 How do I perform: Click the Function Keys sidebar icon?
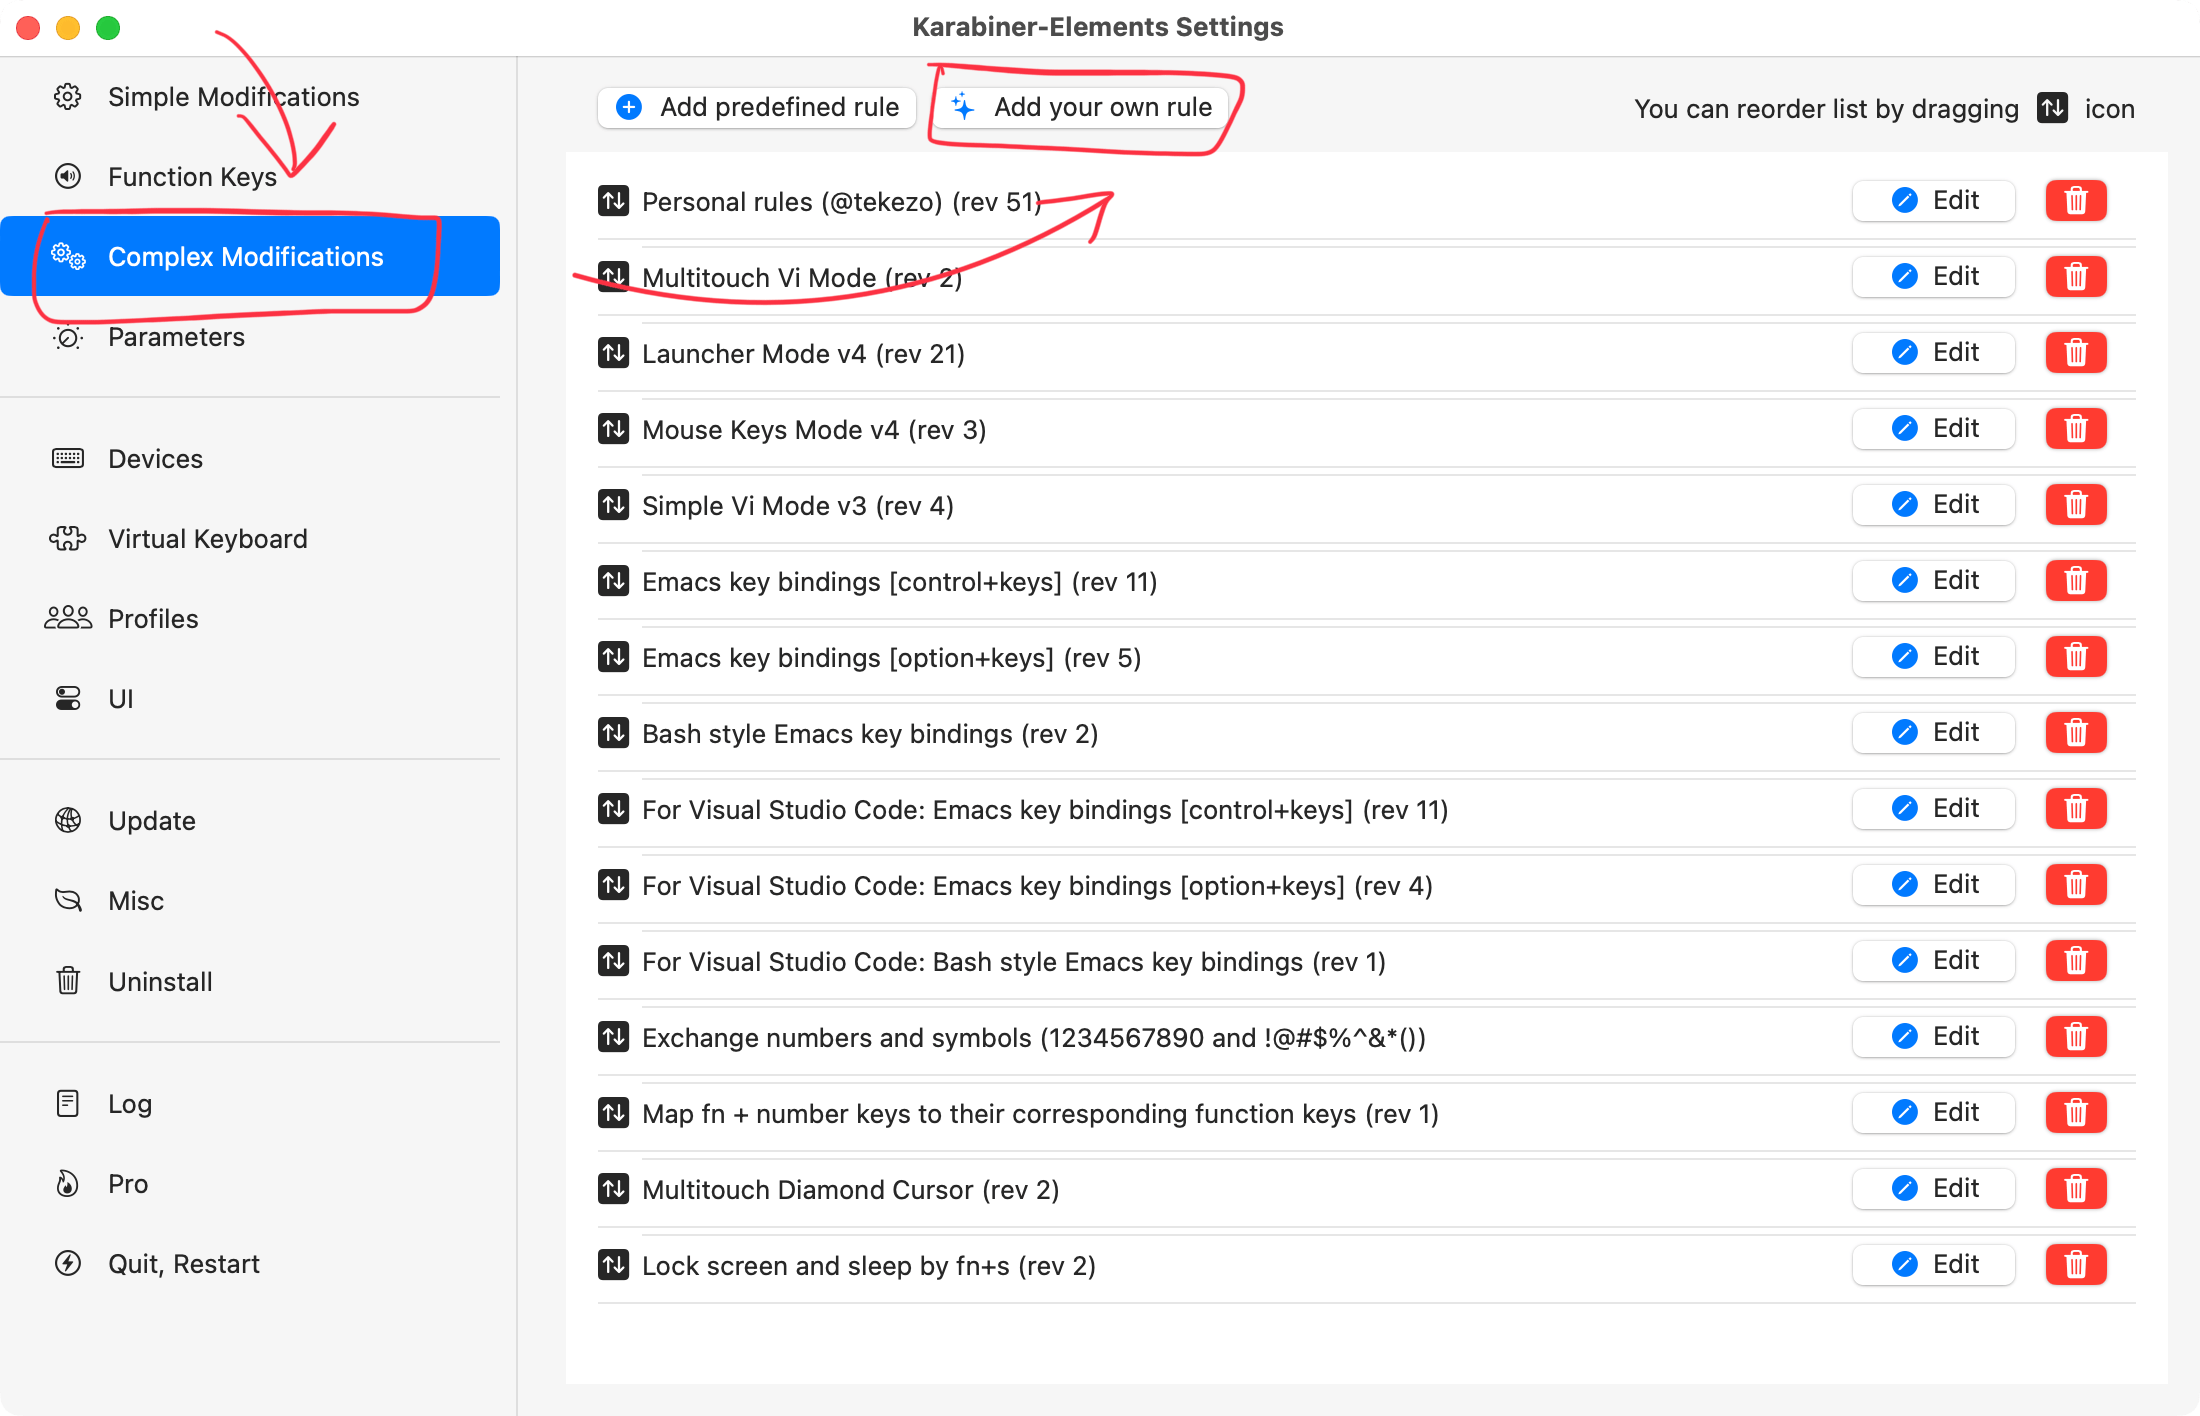point(69,176)
